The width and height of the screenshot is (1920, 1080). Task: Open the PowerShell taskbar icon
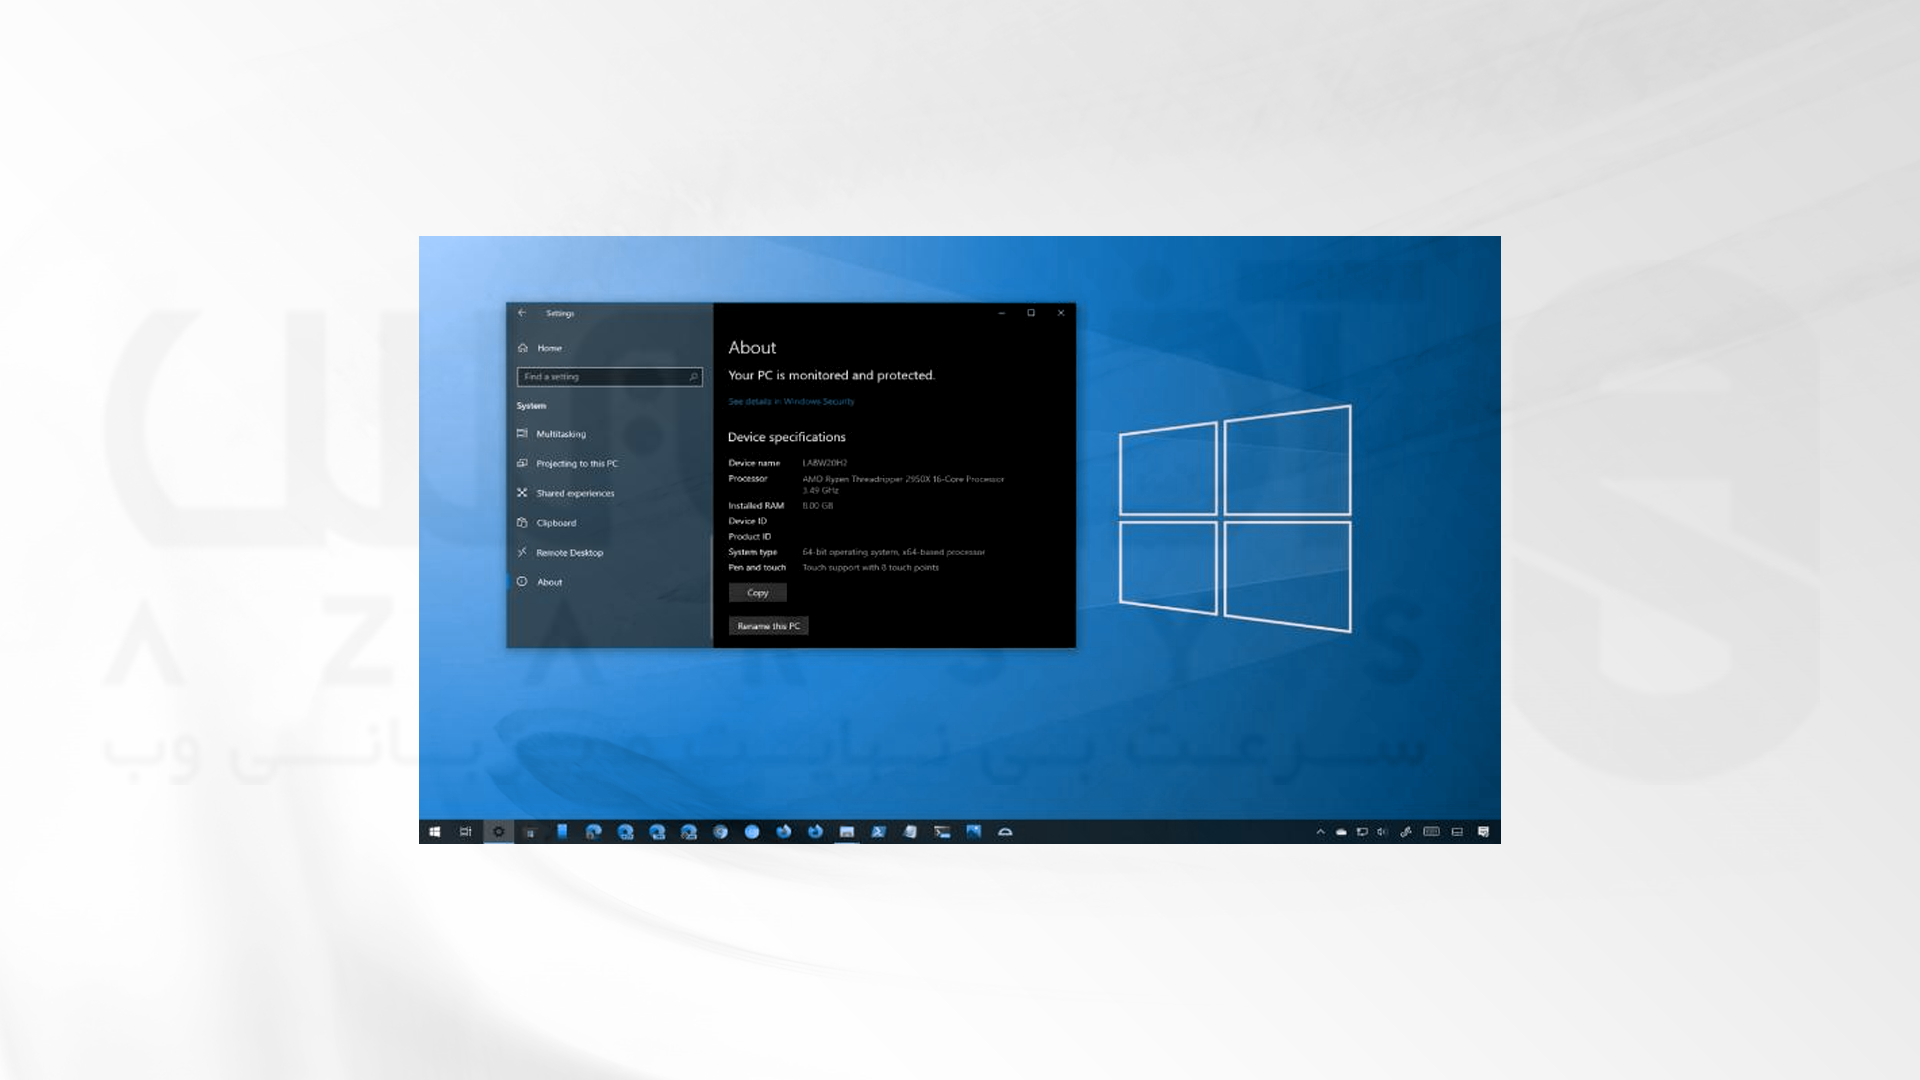tap(878, 832)
